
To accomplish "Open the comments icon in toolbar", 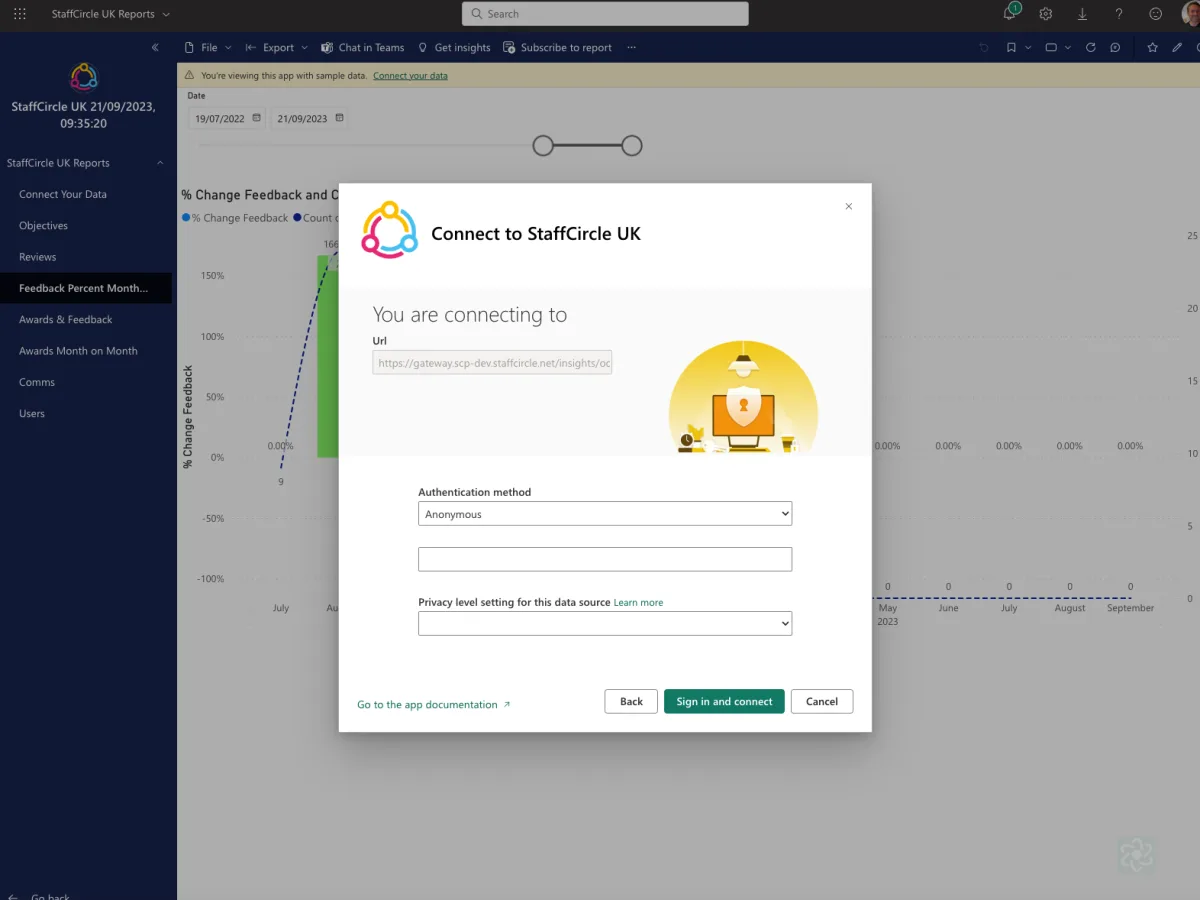I will click(x=1115, y=47).
